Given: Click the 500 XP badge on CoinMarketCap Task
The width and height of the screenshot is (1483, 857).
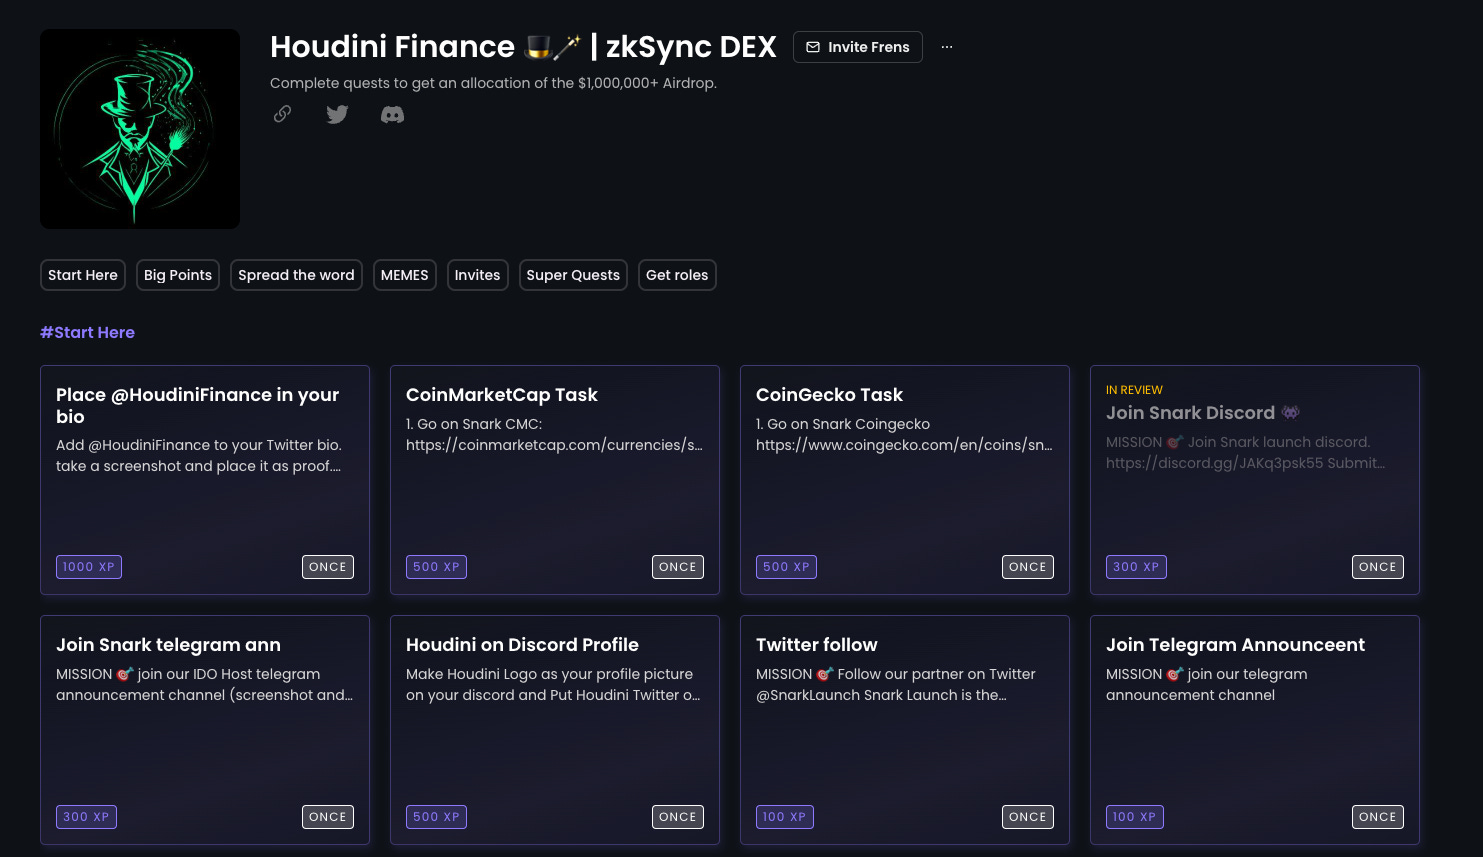Looking at the screenshot, I should (436, 567).
